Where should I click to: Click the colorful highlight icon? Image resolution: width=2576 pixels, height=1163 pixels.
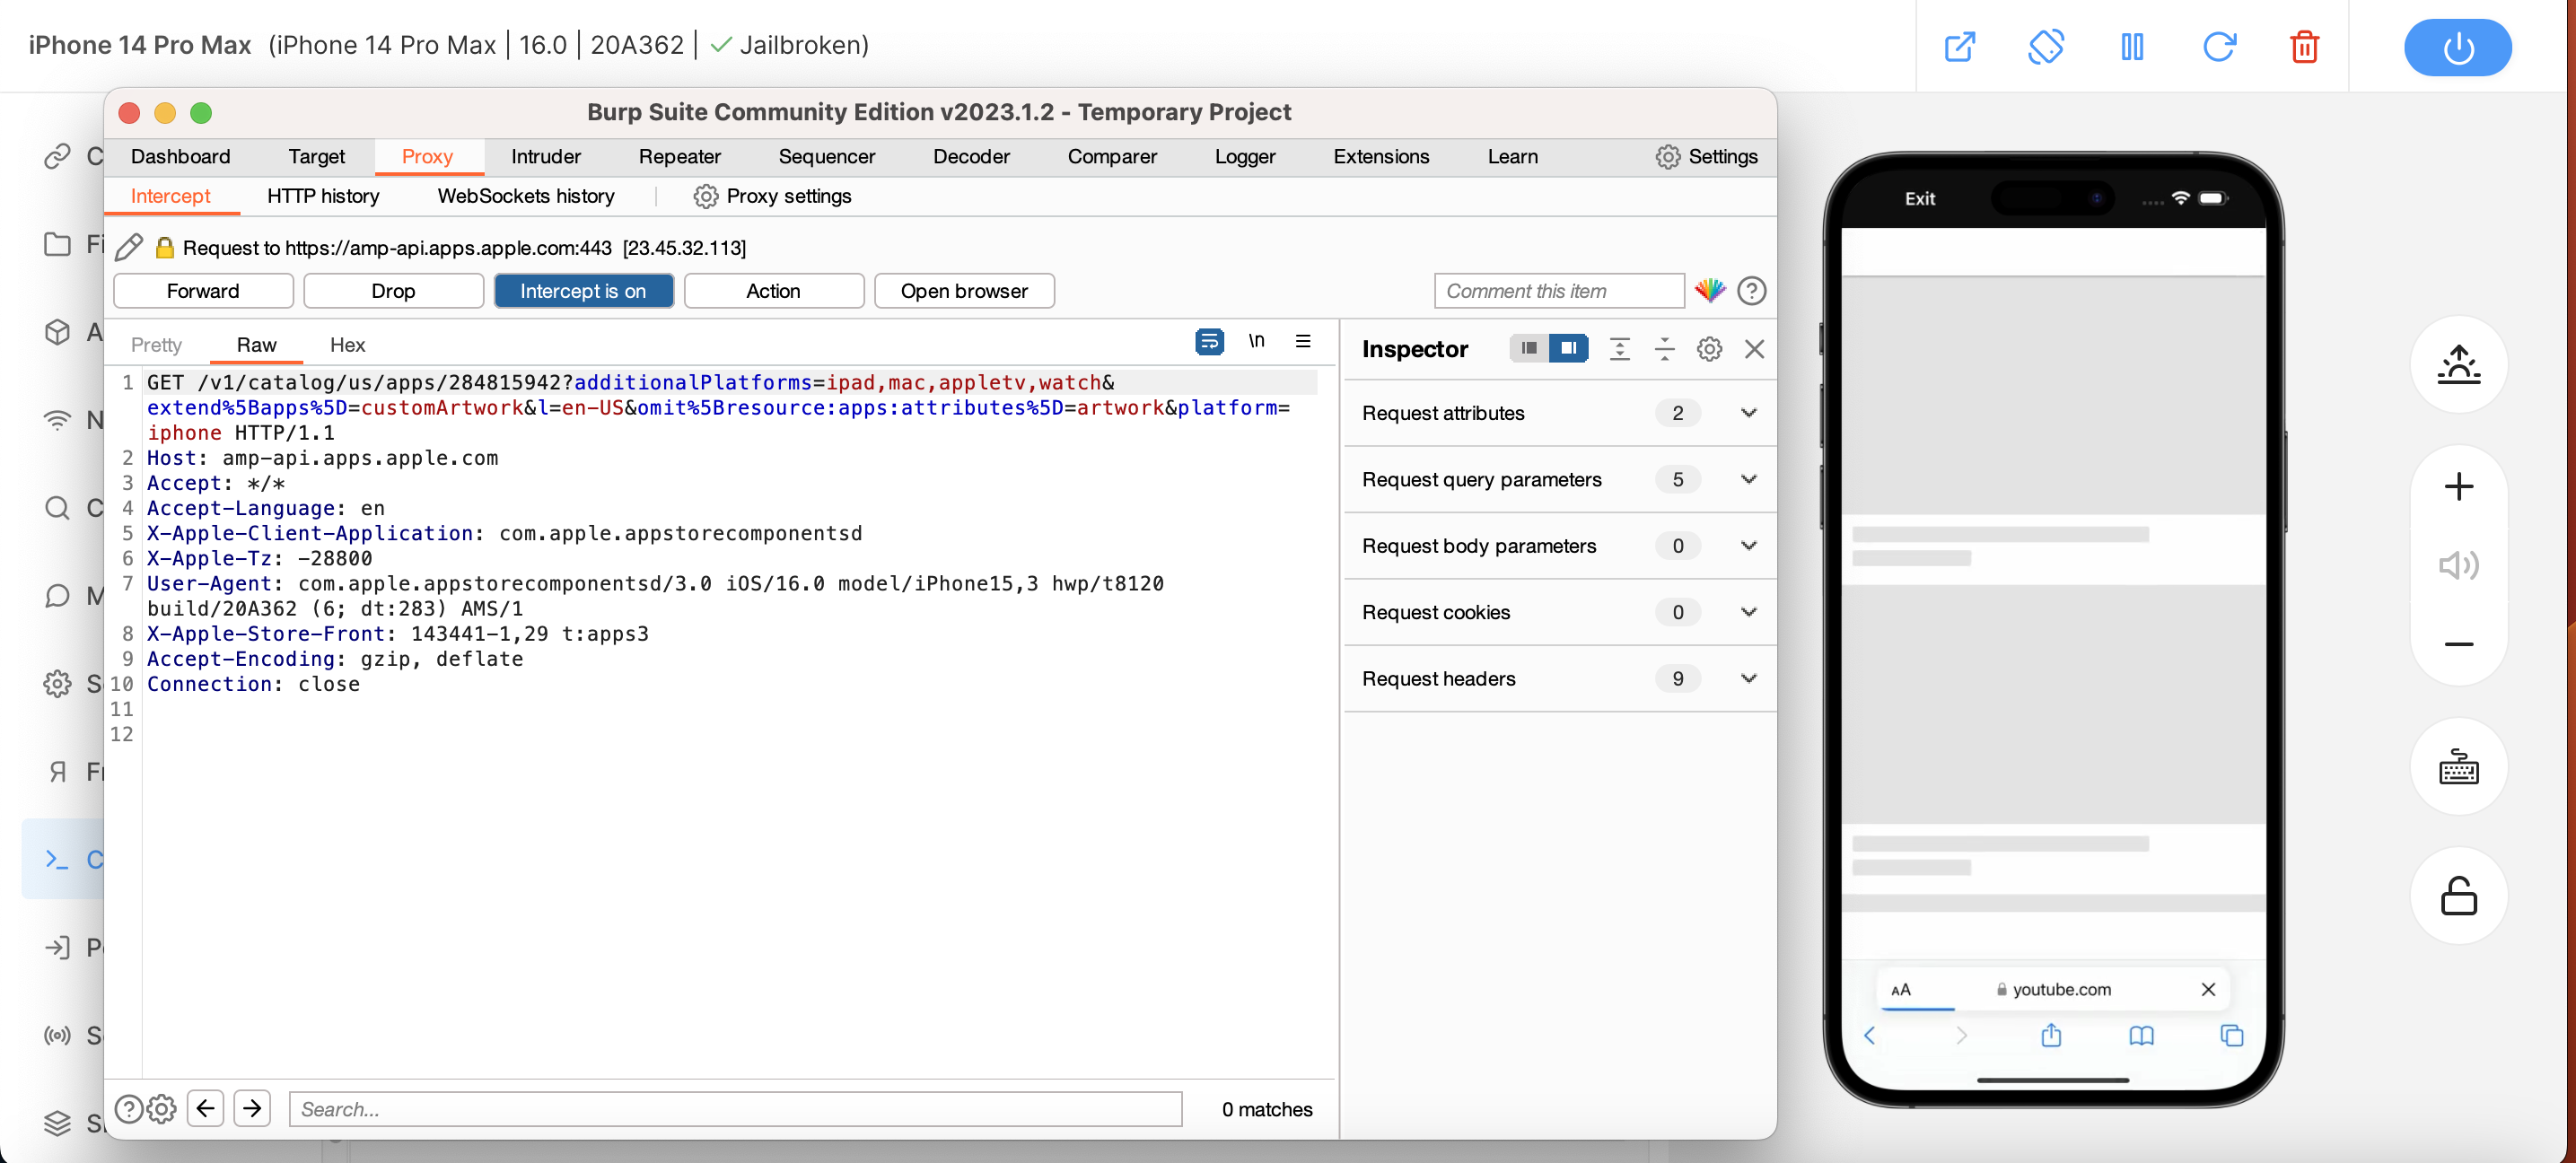1710,291
